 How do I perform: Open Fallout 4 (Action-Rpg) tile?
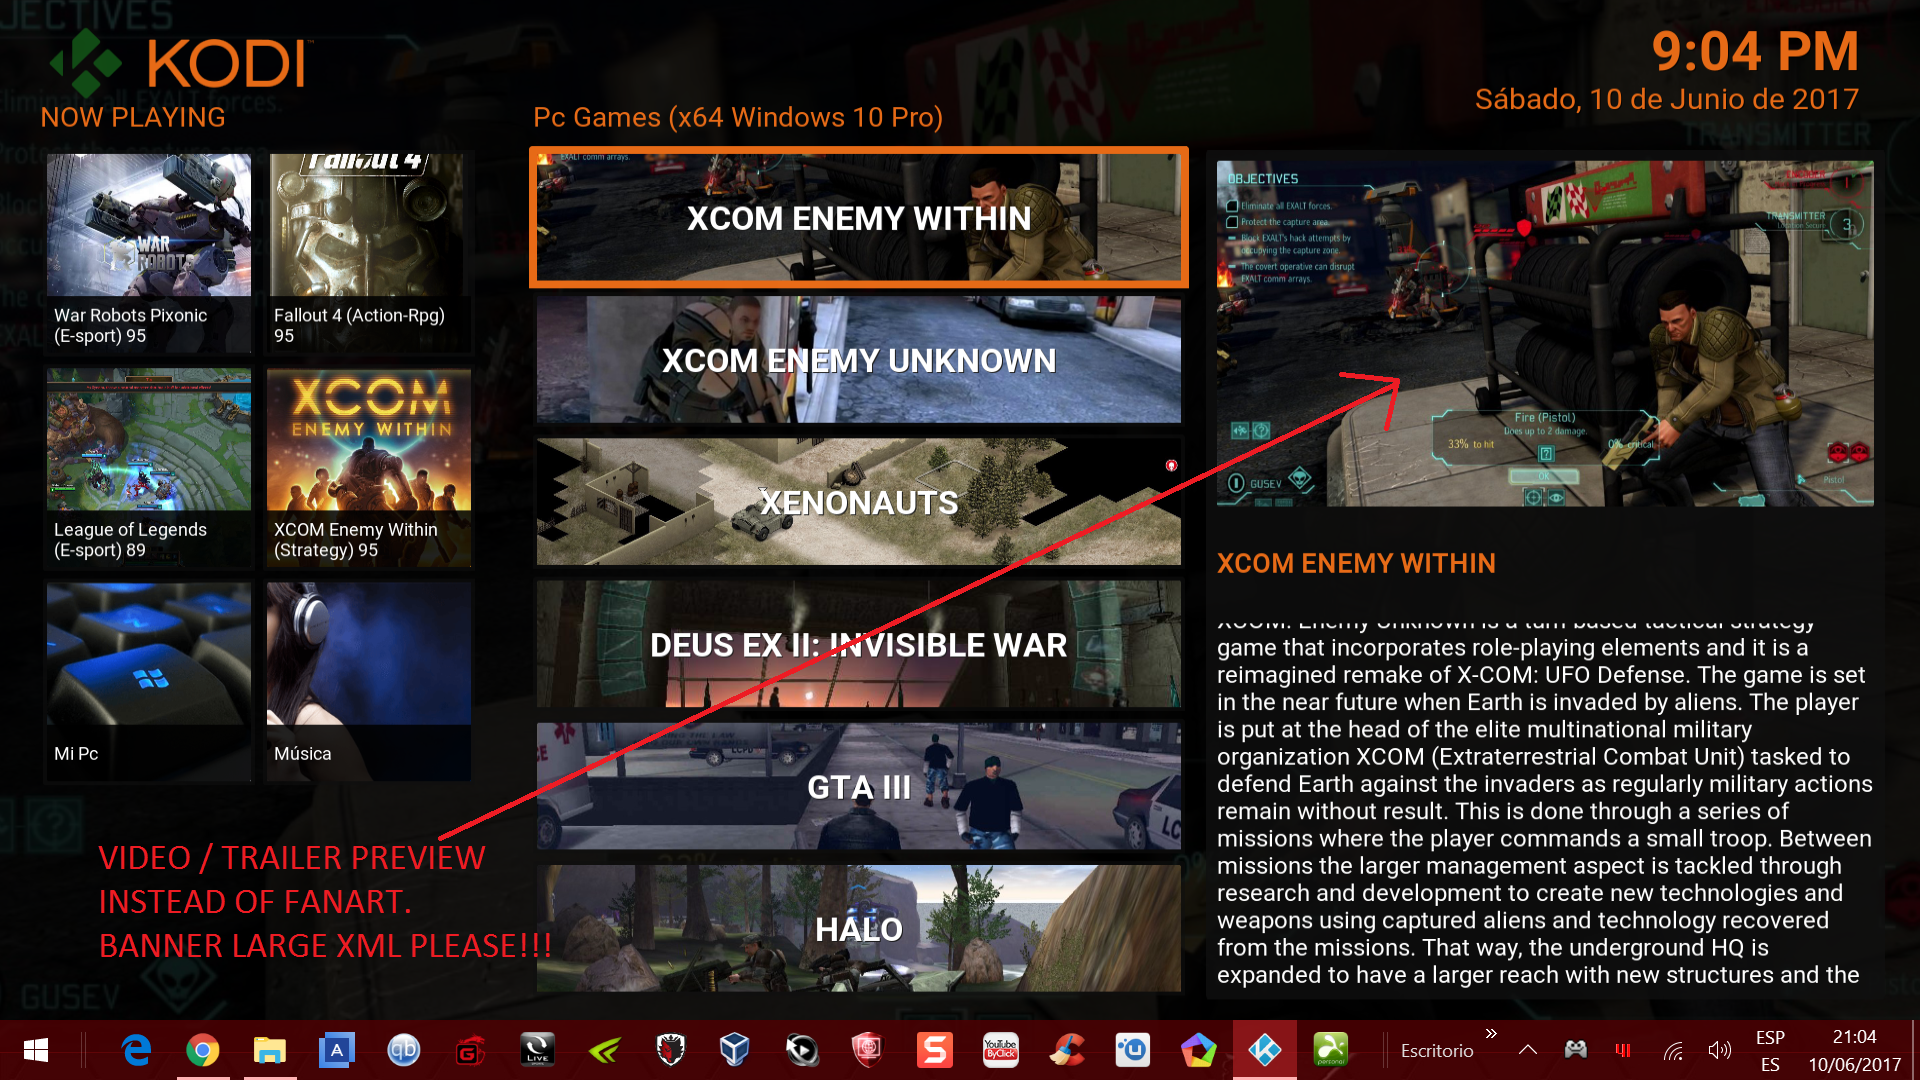click(x=368, y=252)
